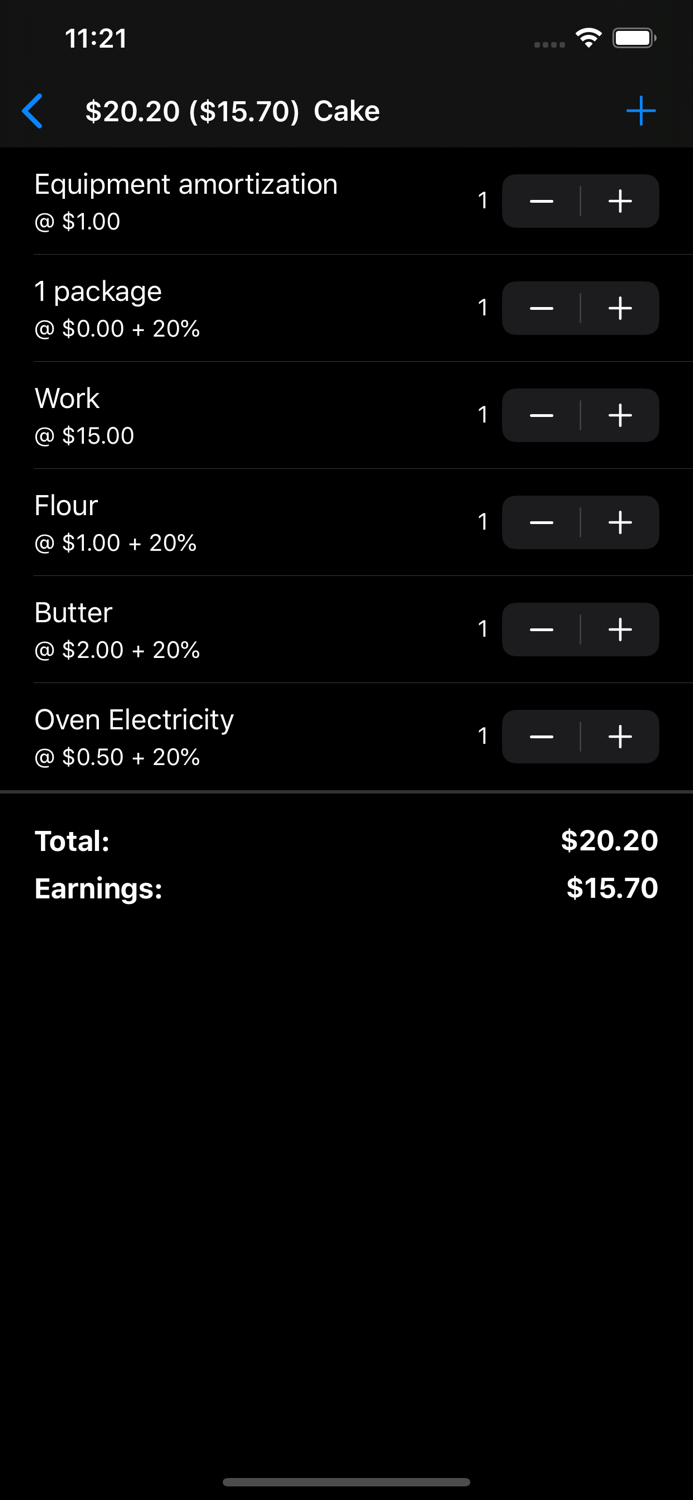Decrease the Butter quantity
Screen dimensions: 693x1500
coord(540,629)
